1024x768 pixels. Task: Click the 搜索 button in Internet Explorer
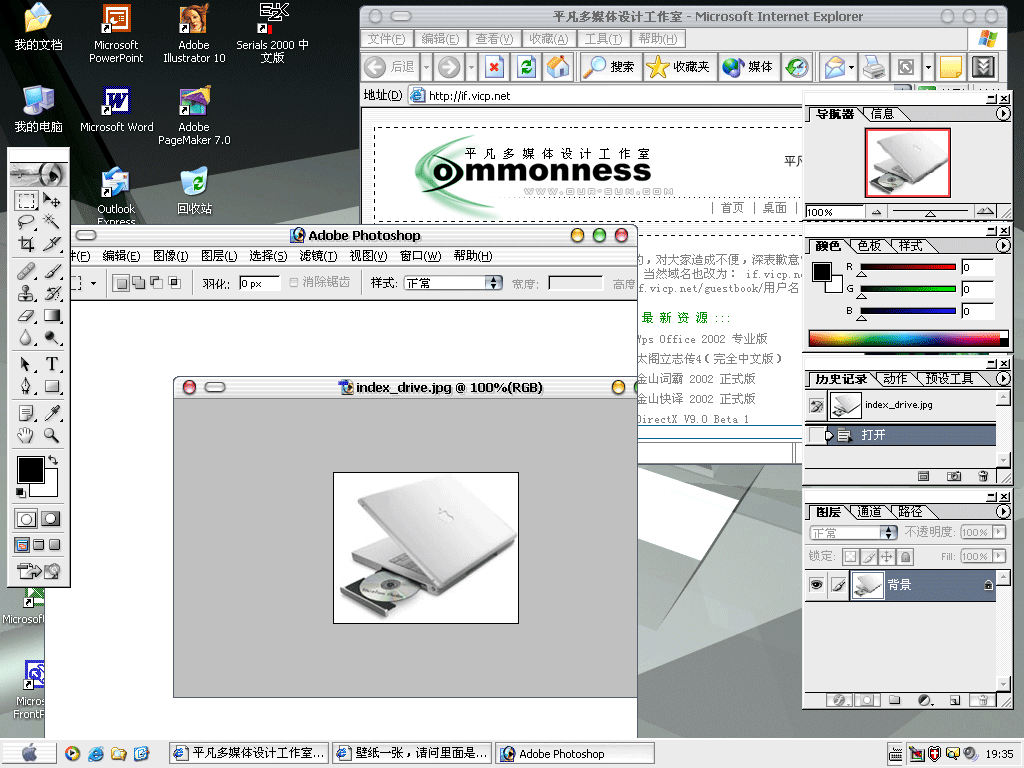point(609,67)
